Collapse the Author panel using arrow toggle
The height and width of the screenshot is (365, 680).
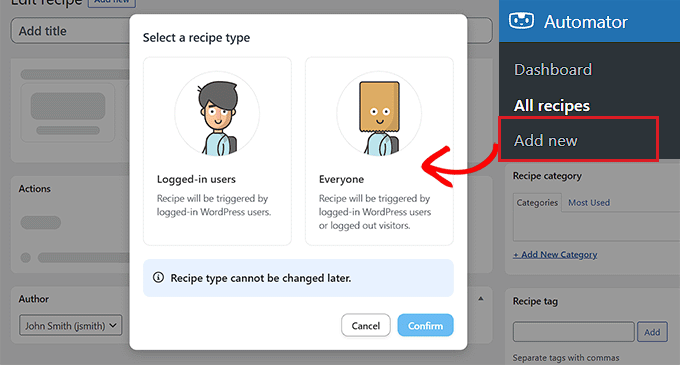pyautogui.click(x=481, y=299)
